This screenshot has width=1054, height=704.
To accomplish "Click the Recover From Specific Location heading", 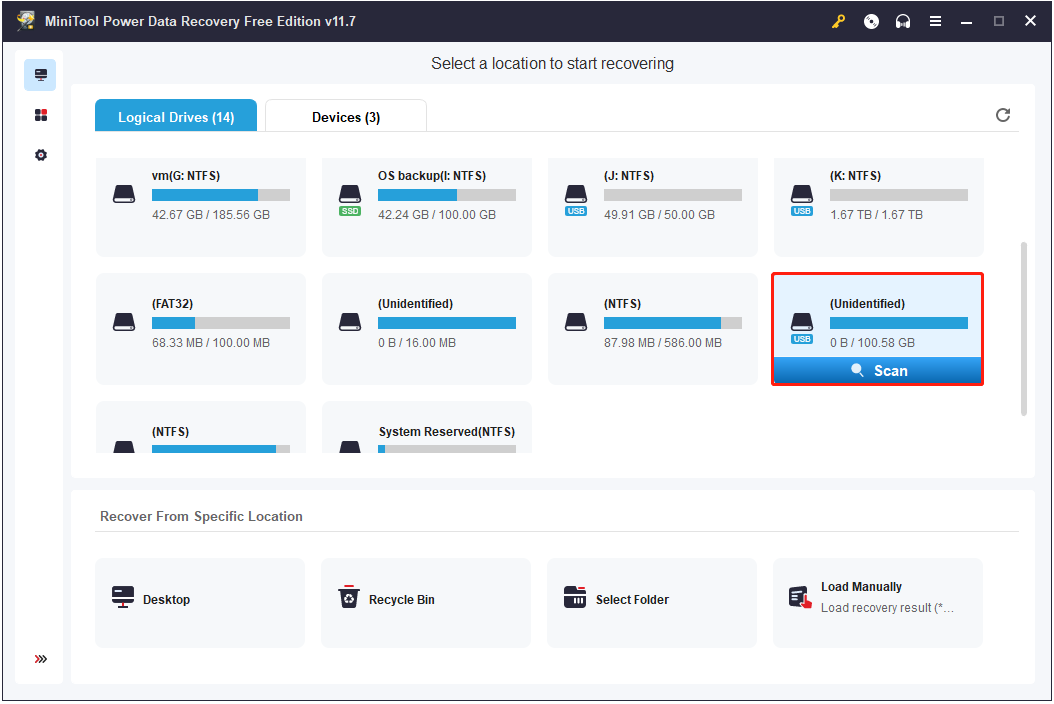I will coord(202,516).
